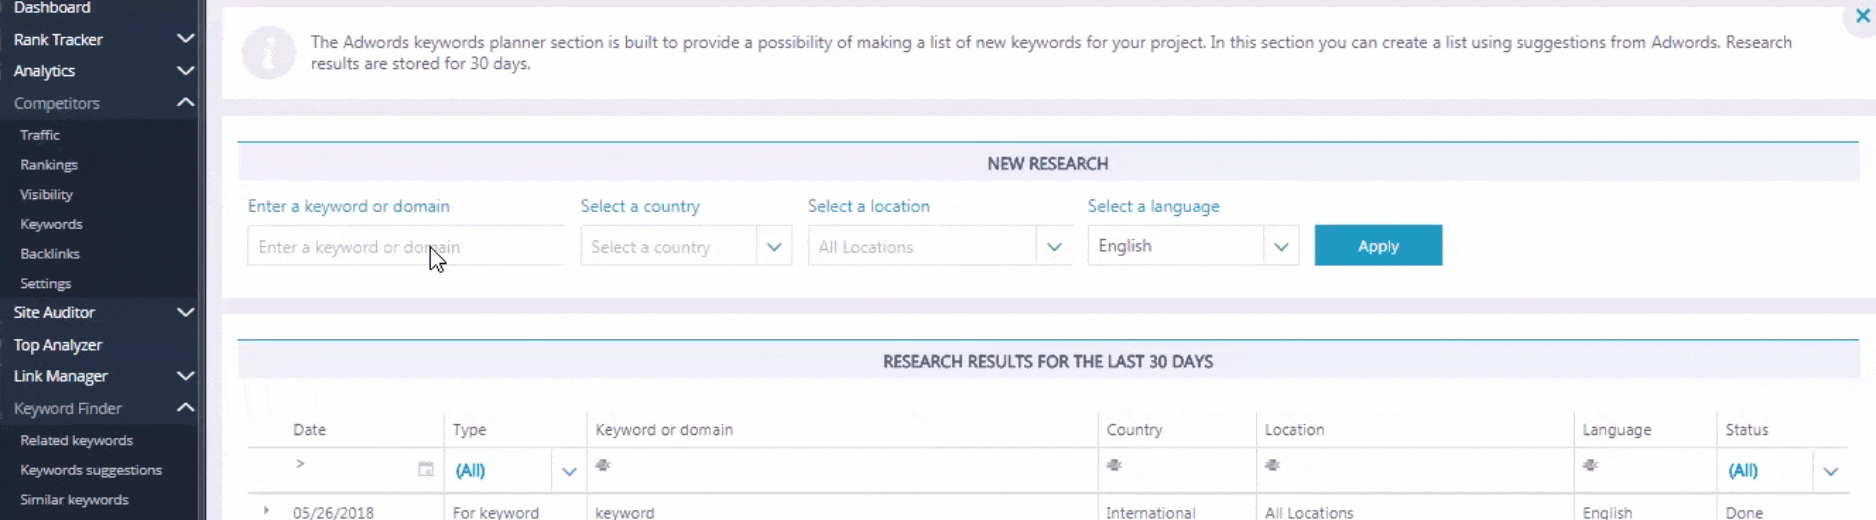Open Keywords suggestions in Keyword Finder
The image size is (1876, 520).
[x=91, y=470]
